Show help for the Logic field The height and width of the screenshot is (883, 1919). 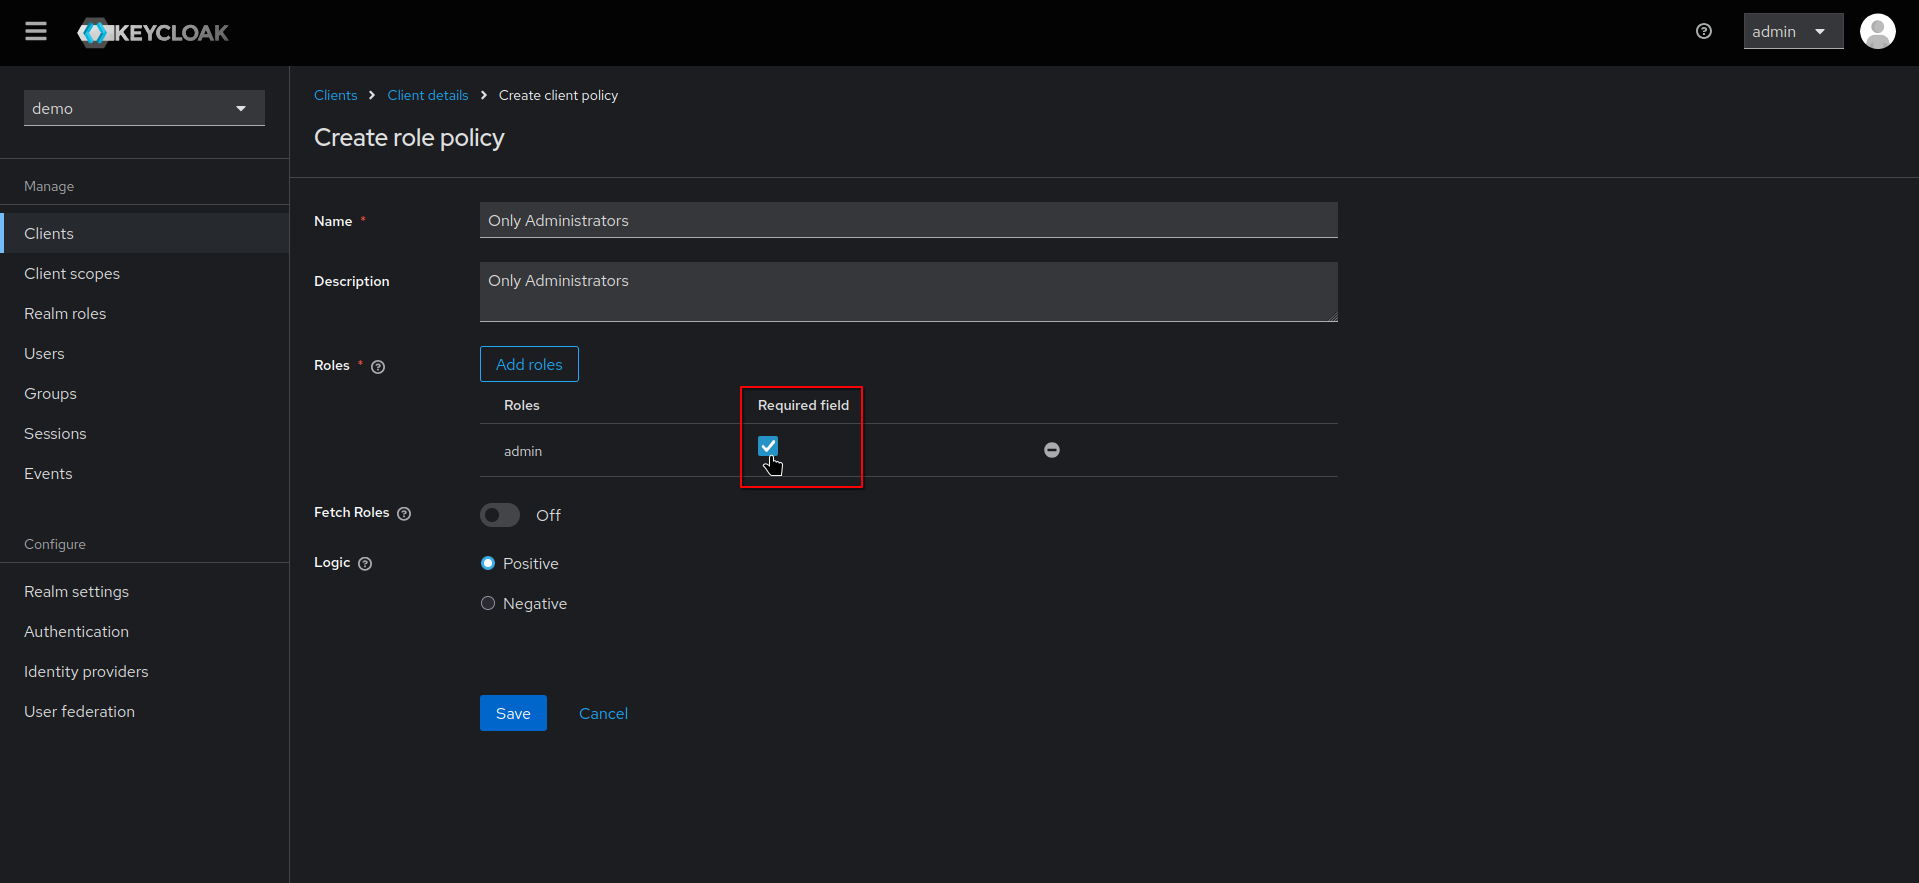point(365,564)
